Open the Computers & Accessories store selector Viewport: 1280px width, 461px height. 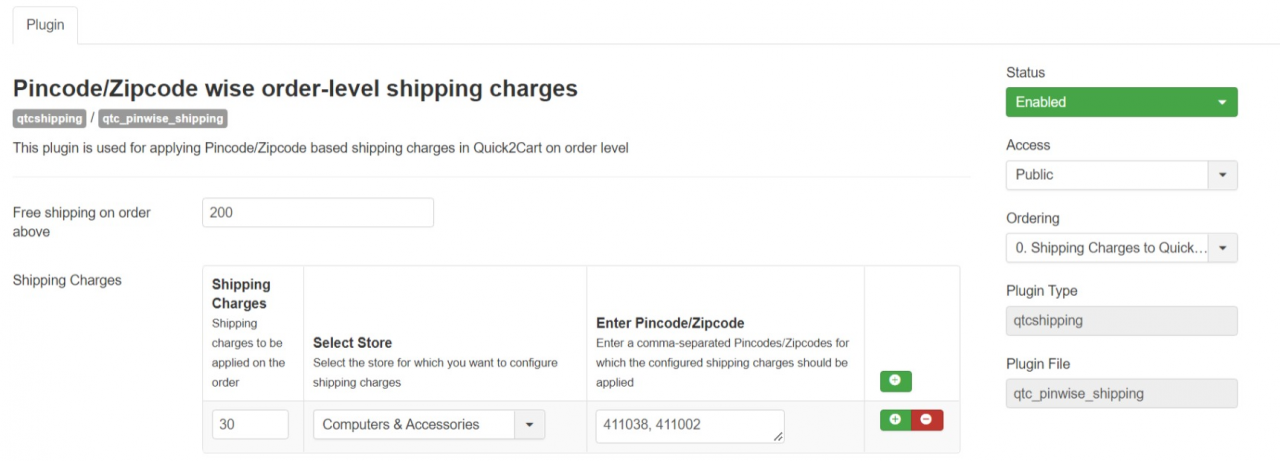coord(429,425)
